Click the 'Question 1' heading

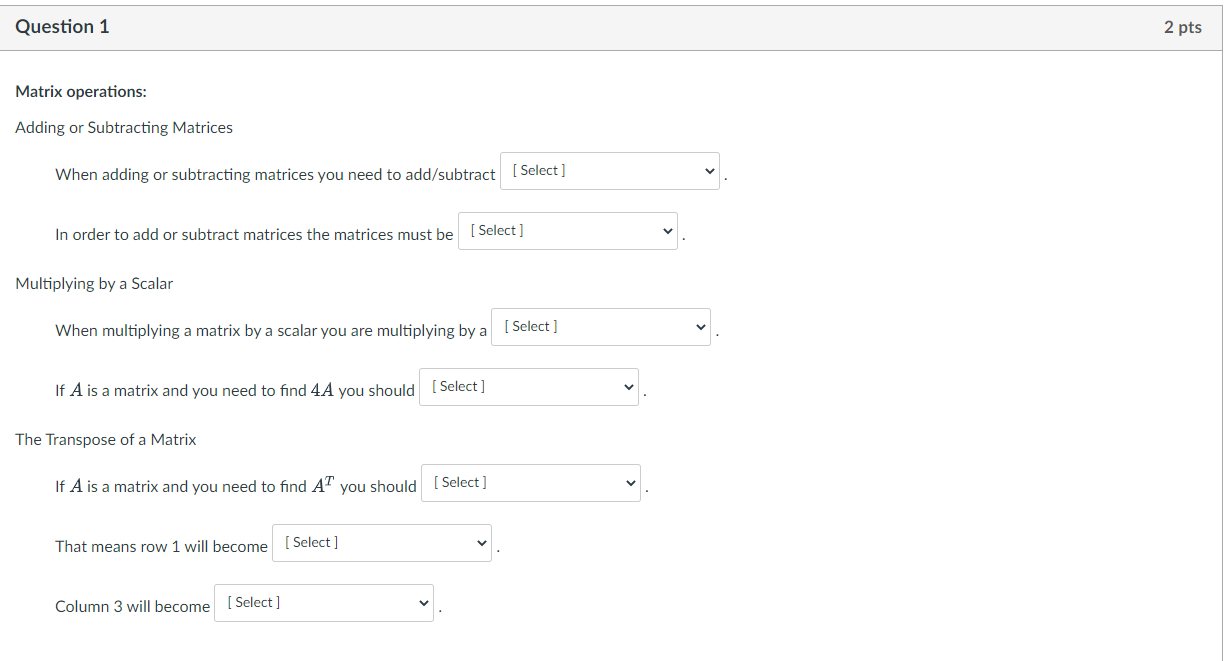[x=62, y=27]
